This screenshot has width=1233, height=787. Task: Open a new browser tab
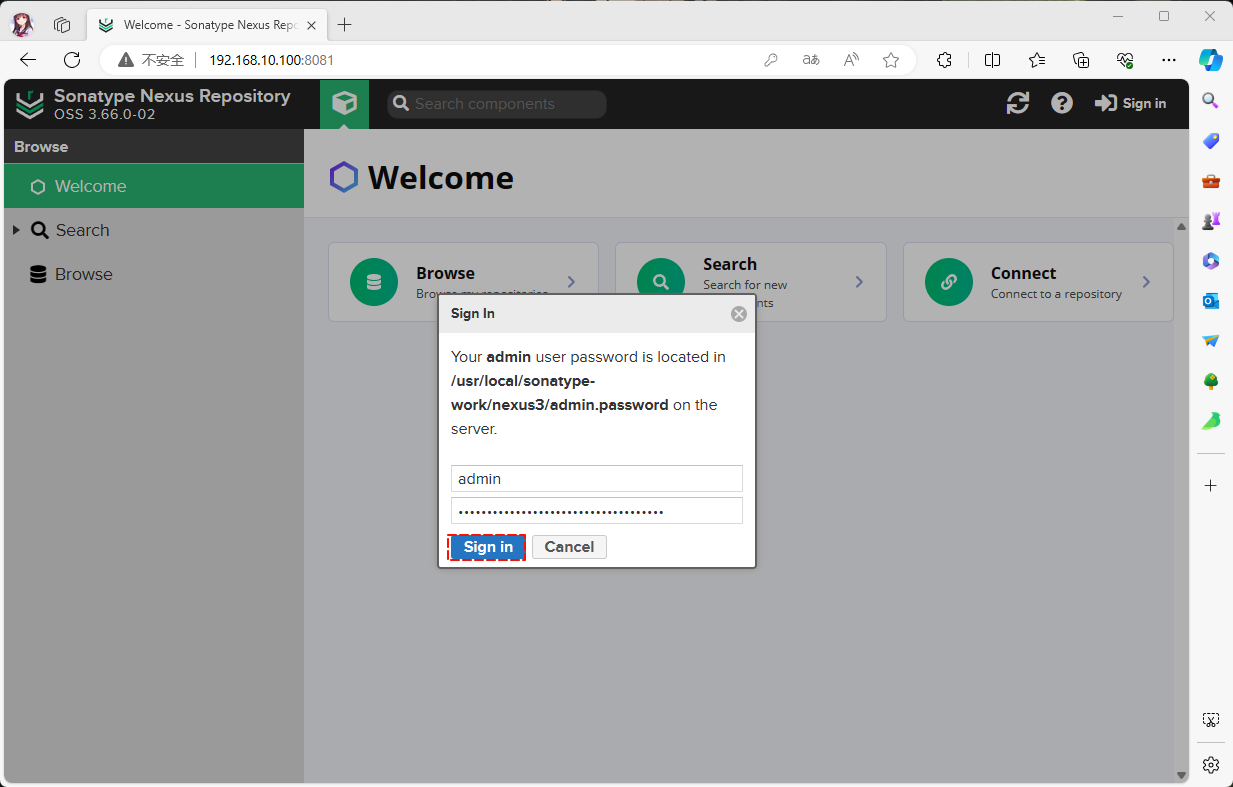(x=345, y=25)
